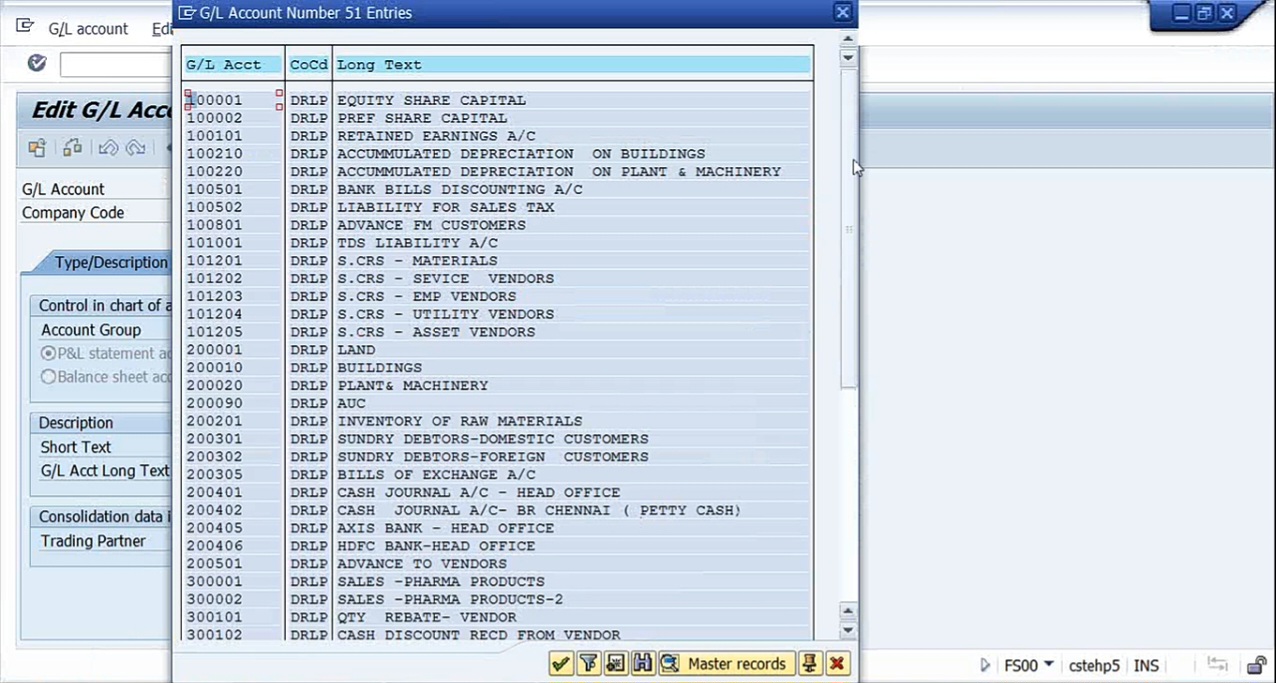Select ACCUMMULATED DEPRECIATION ON PLANT & MACHINERY row
This screenshot has height=683, width=1276.
pos(497,172)
